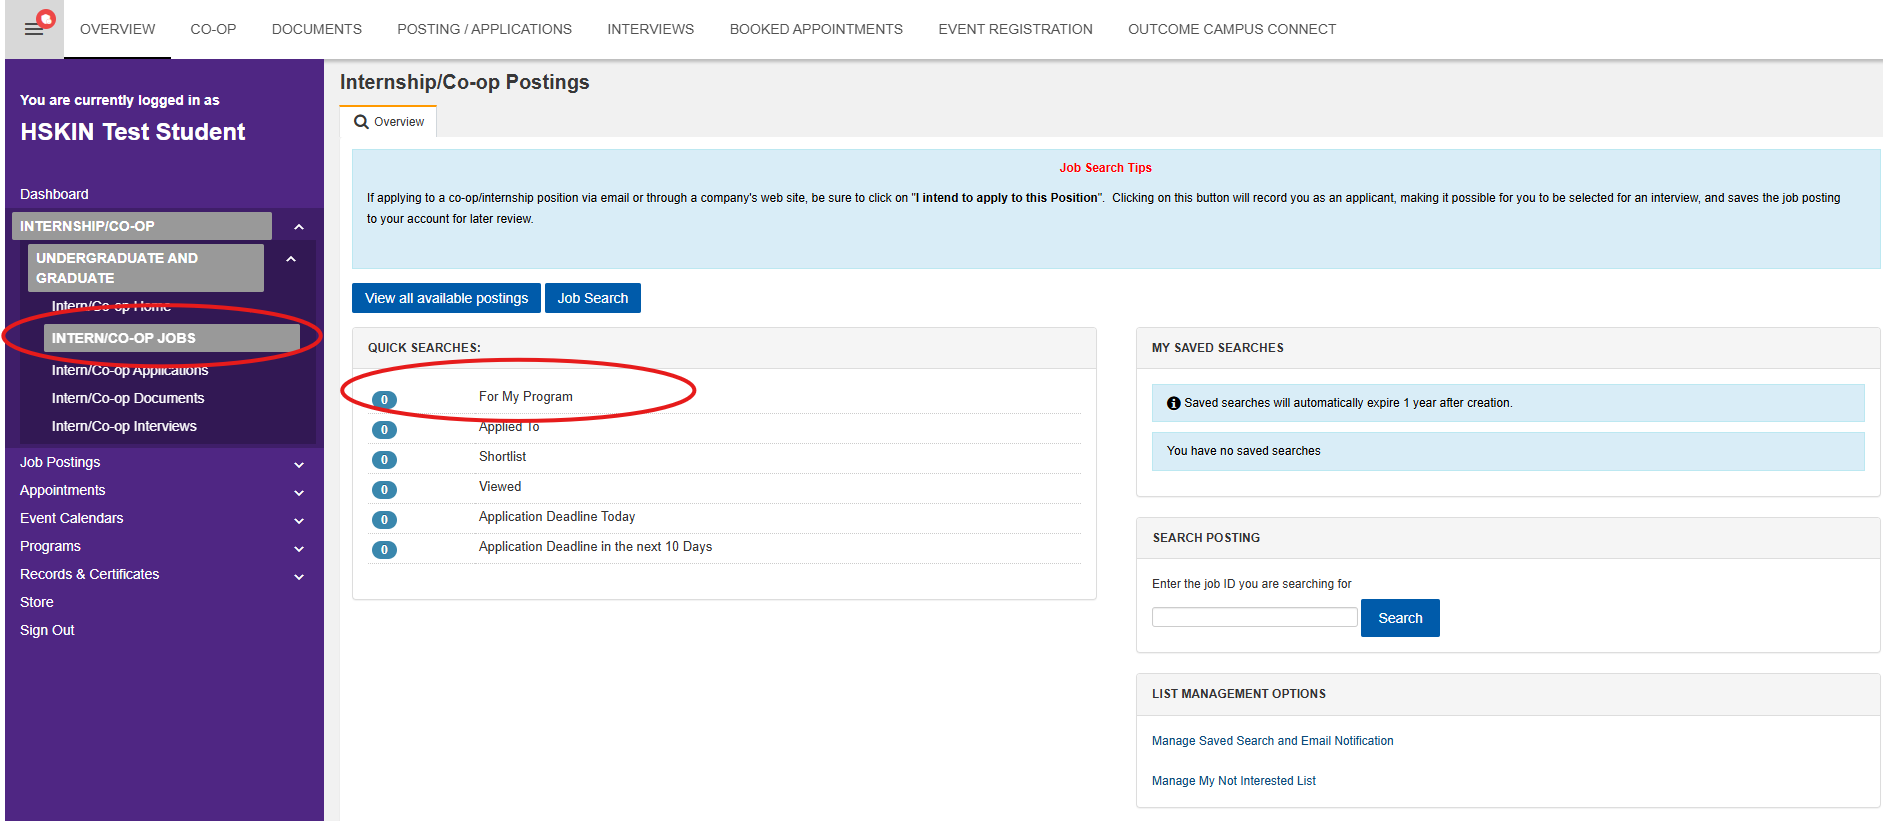The height and width of the screenshot is (821, 1883).
Task: Open the Manage My Not Interested List link
Action: click(1233, 781)
